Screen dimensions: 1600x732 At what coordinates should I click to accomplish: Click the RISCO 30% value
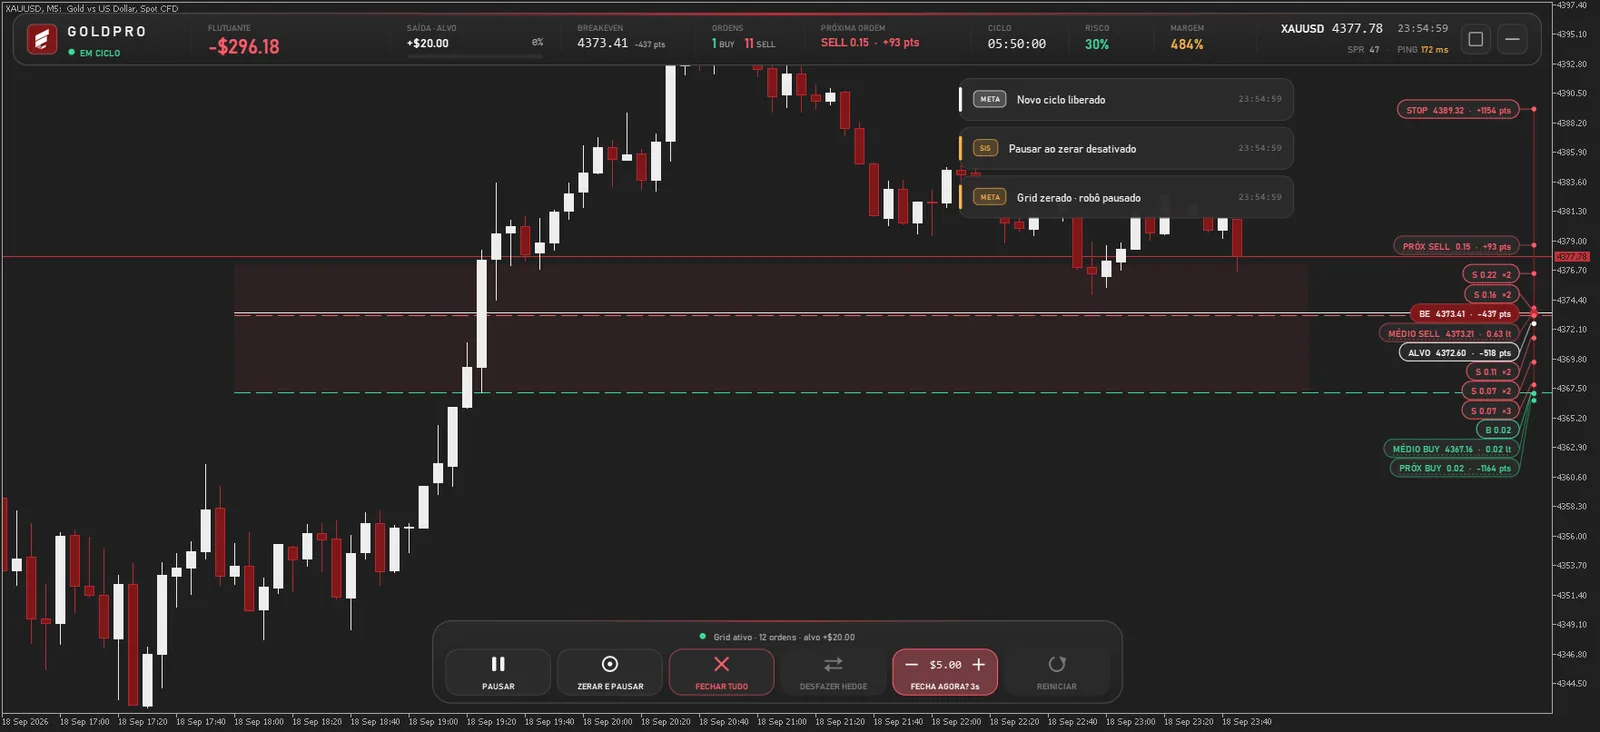1097,45
